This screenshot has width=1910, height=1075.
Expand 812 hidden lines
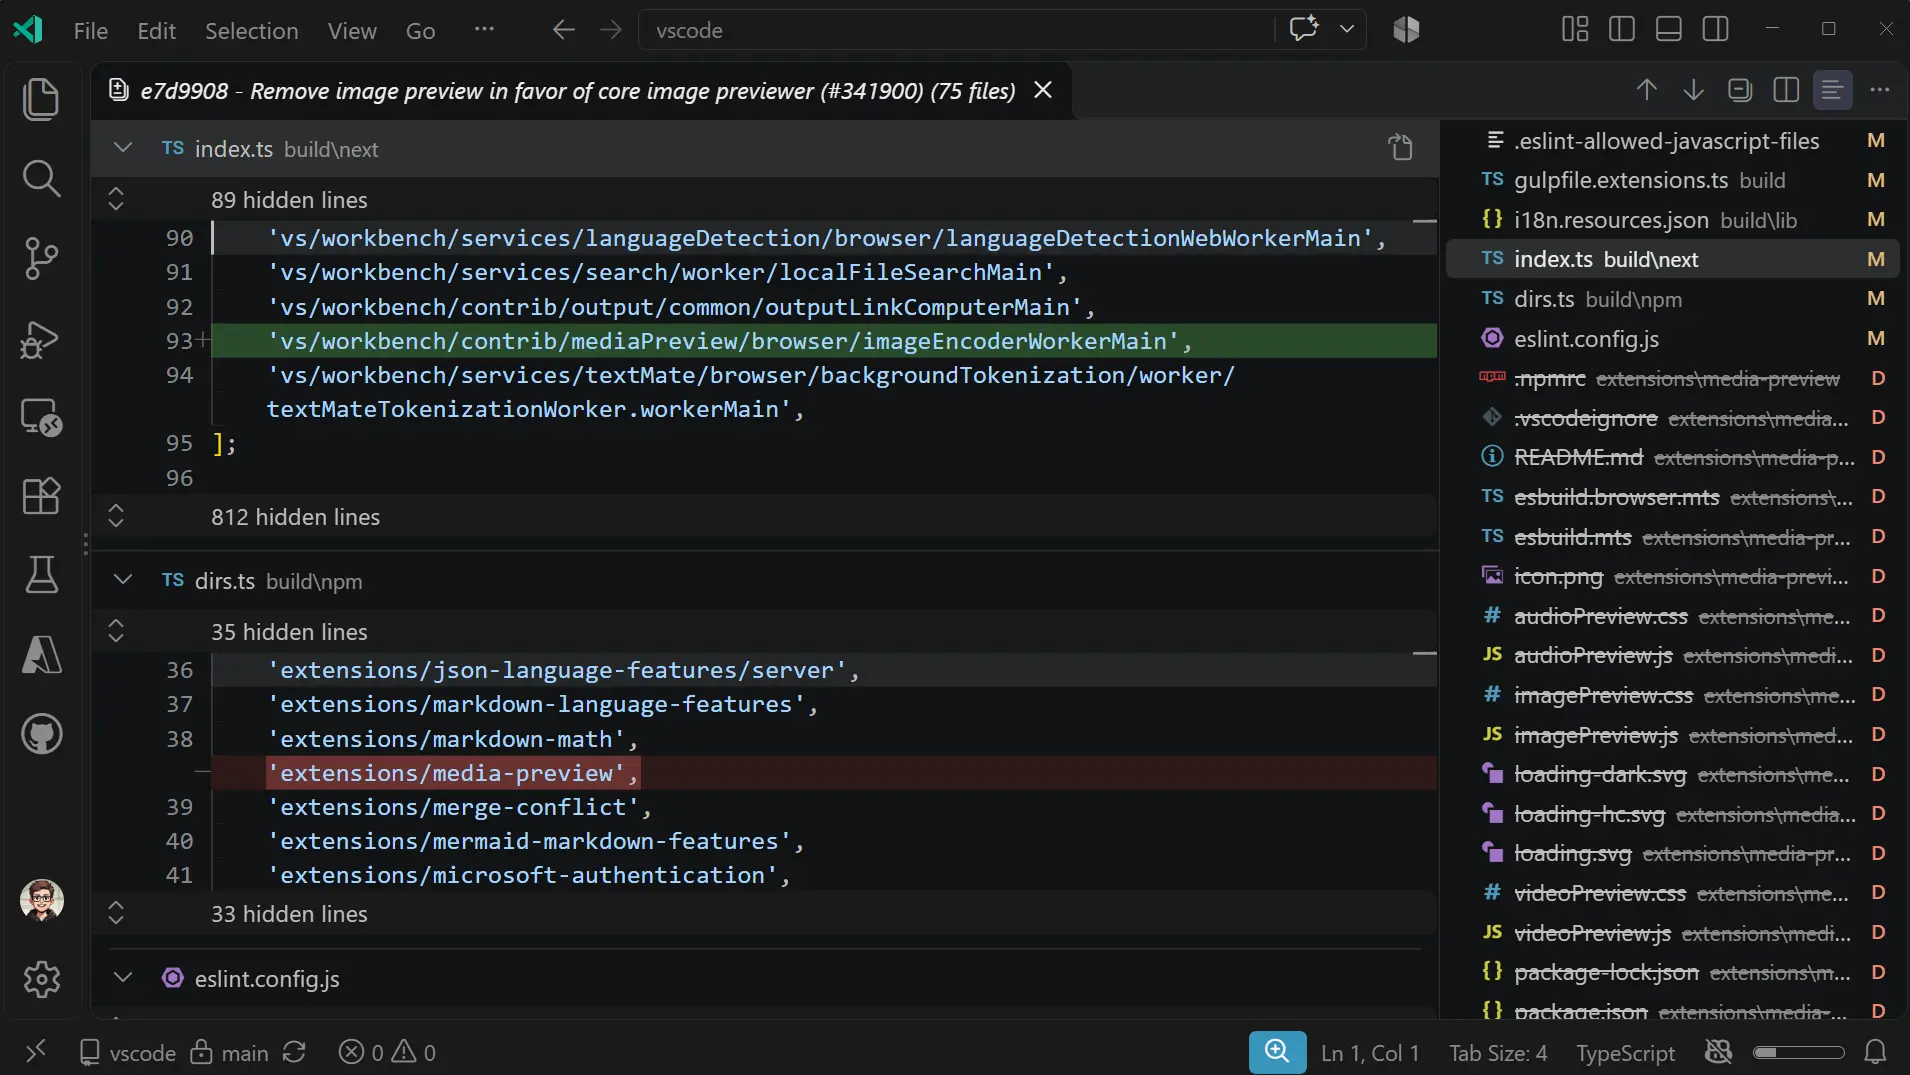pyautogui.click(x=116, y=516)
